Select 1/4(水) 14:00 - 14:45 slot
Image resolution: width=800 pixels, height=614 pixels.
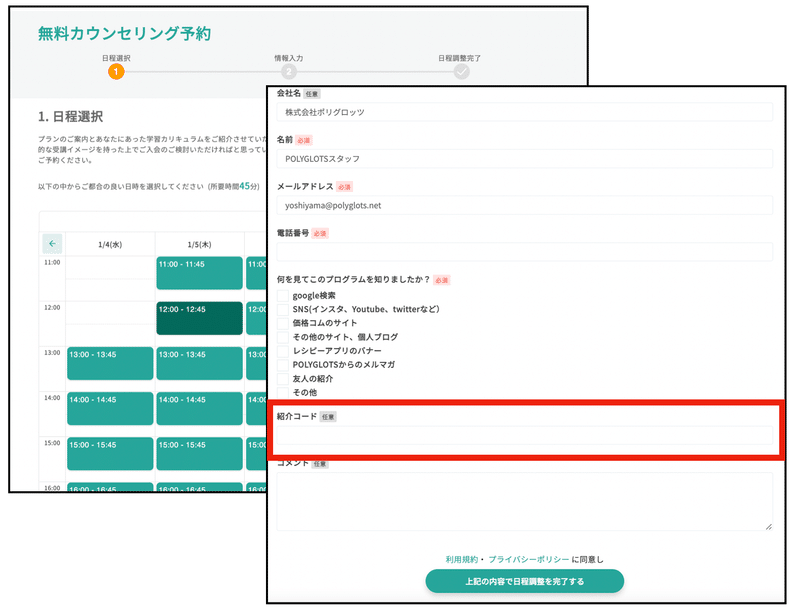click(110, 408)
